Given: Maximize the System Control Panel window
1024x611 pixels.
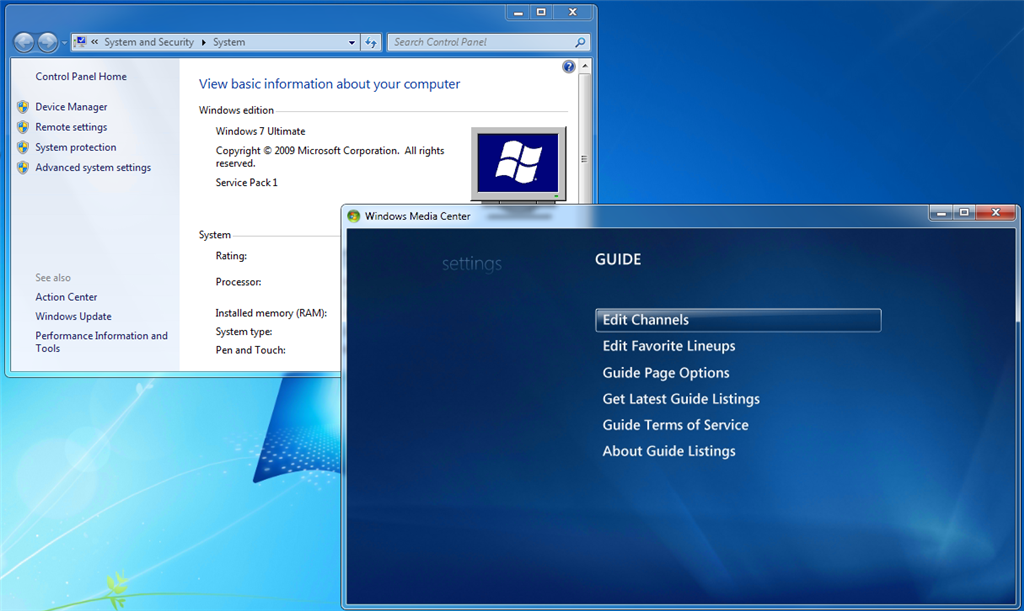Looking at the screenshot, I should (541, 12).
